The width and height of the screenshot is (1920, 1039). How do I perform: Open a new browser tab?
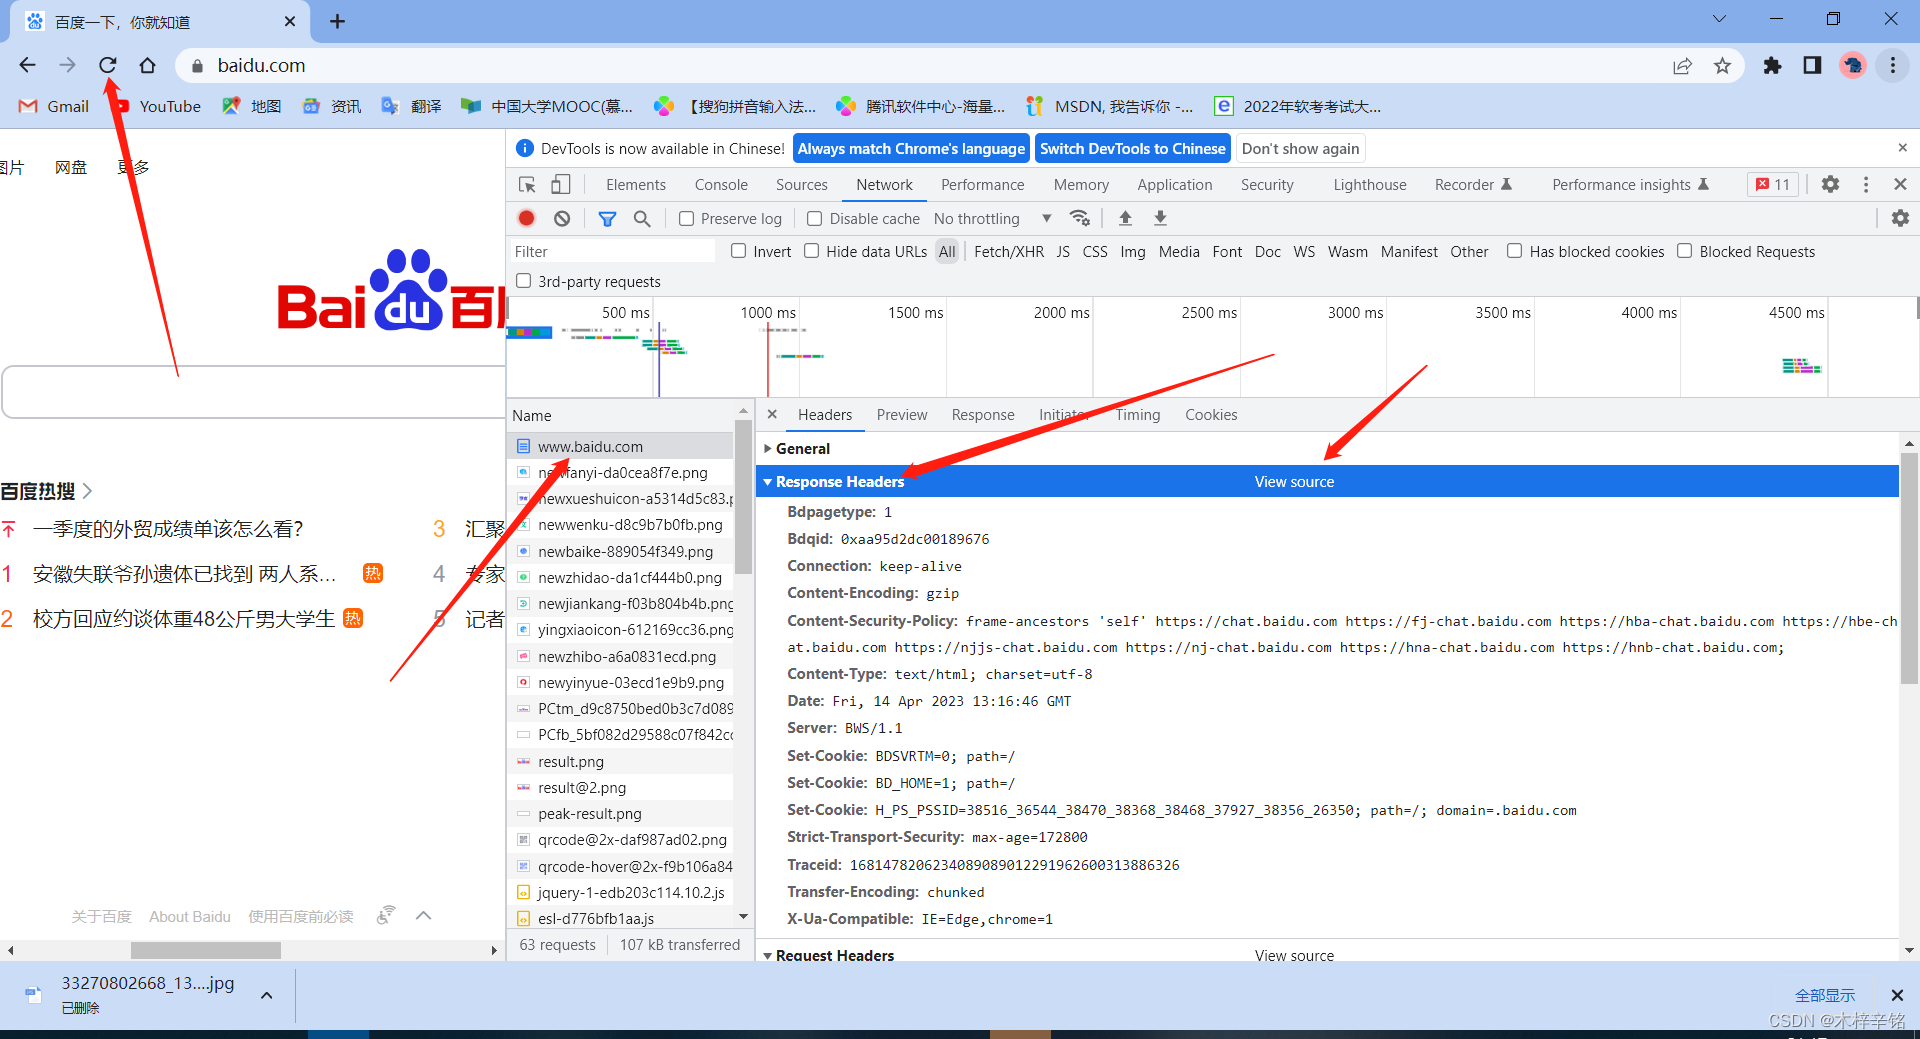337,21
